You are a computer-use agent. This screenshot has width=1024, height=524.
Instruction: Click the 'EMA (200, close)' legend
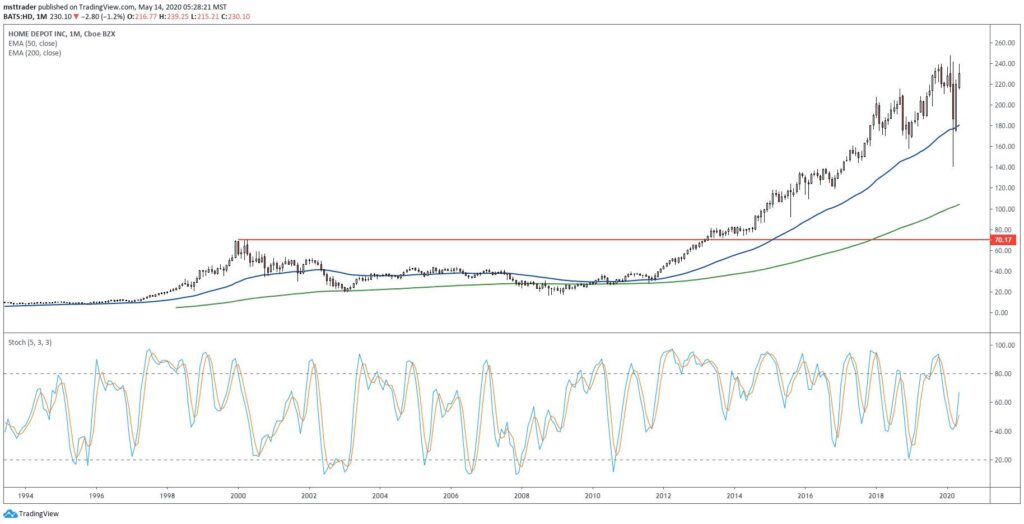[35, 53]
